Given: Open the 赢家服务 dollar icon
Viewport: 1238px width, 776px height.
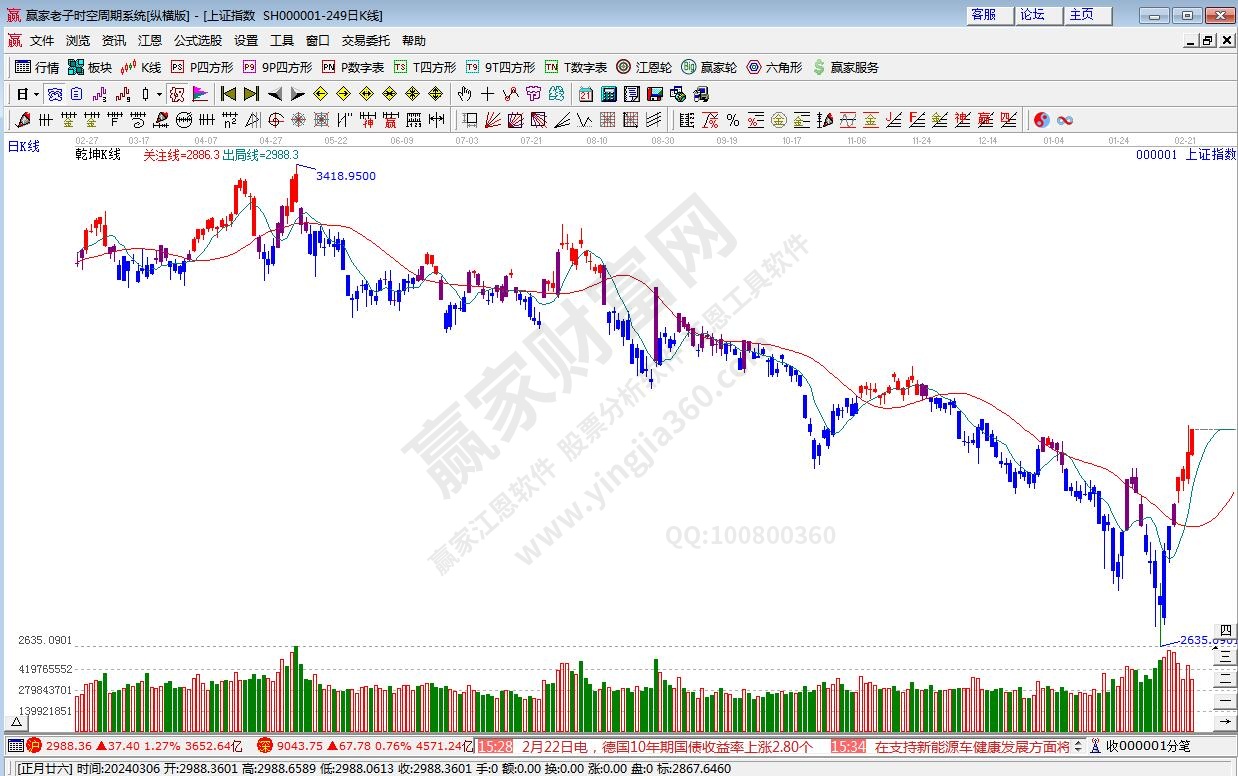Looking at the screenshot, I should (845, 67).
